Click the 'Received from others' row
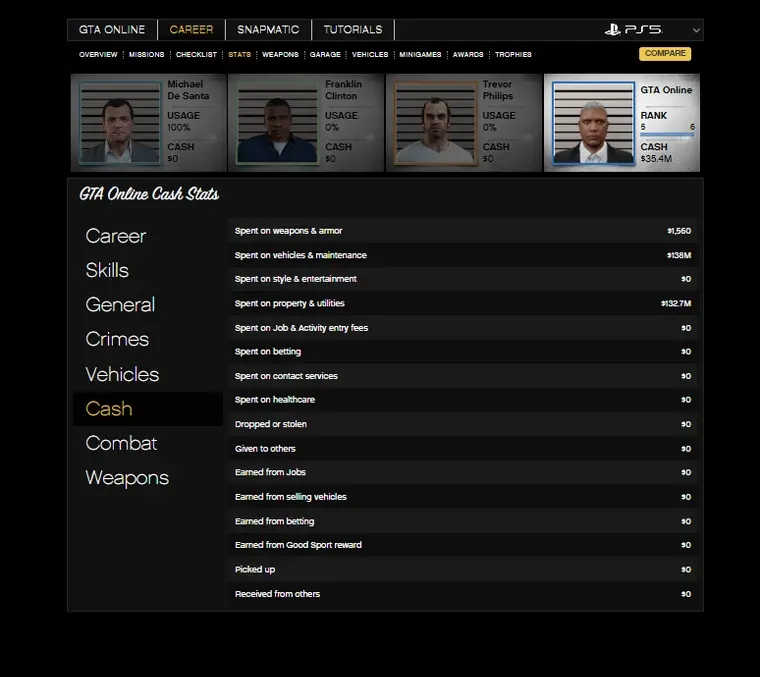 (463, 594)
